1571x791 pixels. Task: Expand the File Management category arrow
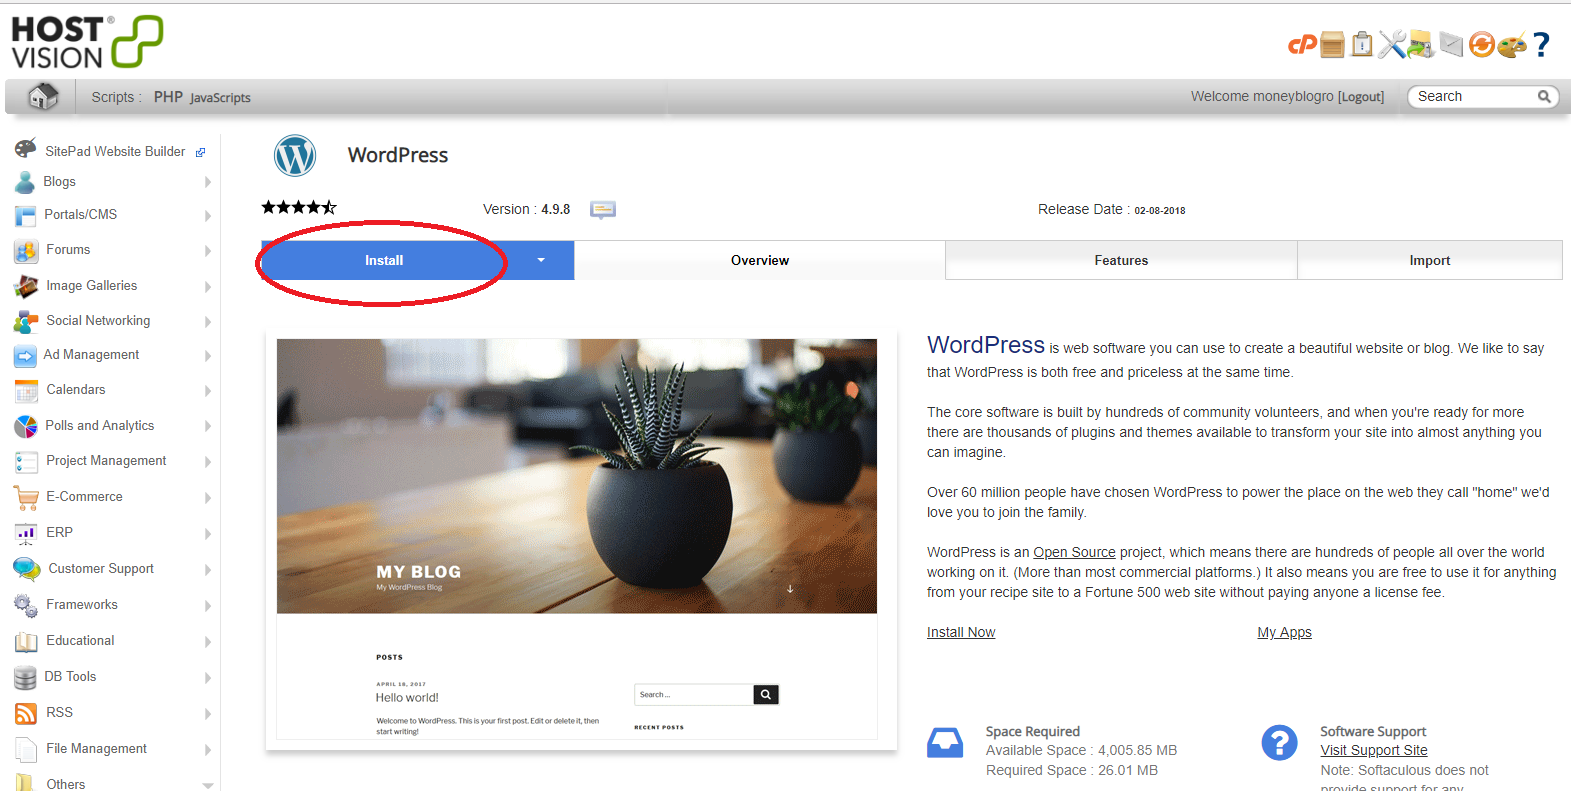coord(208,749)
